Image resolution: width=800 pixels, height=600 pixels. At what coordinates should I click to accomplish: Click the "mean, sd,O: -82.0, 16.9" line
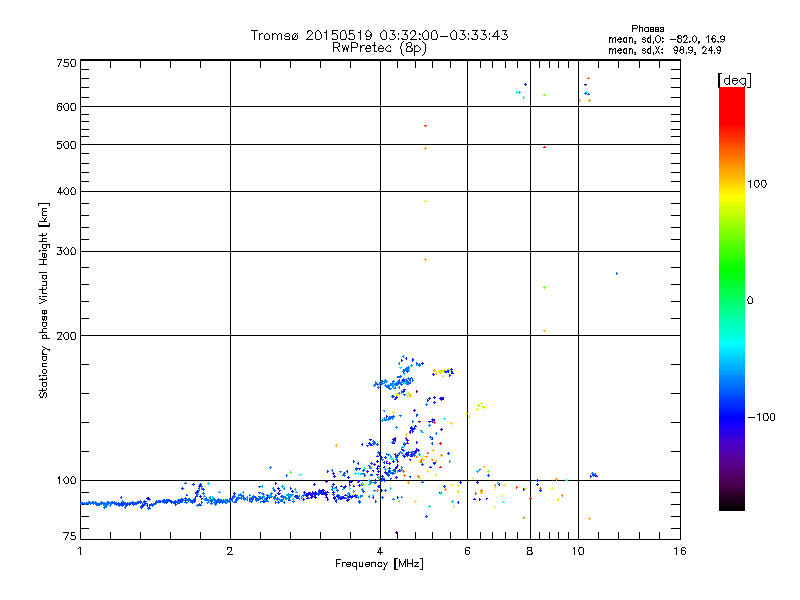pyautogui.click(x=666, y=39)
